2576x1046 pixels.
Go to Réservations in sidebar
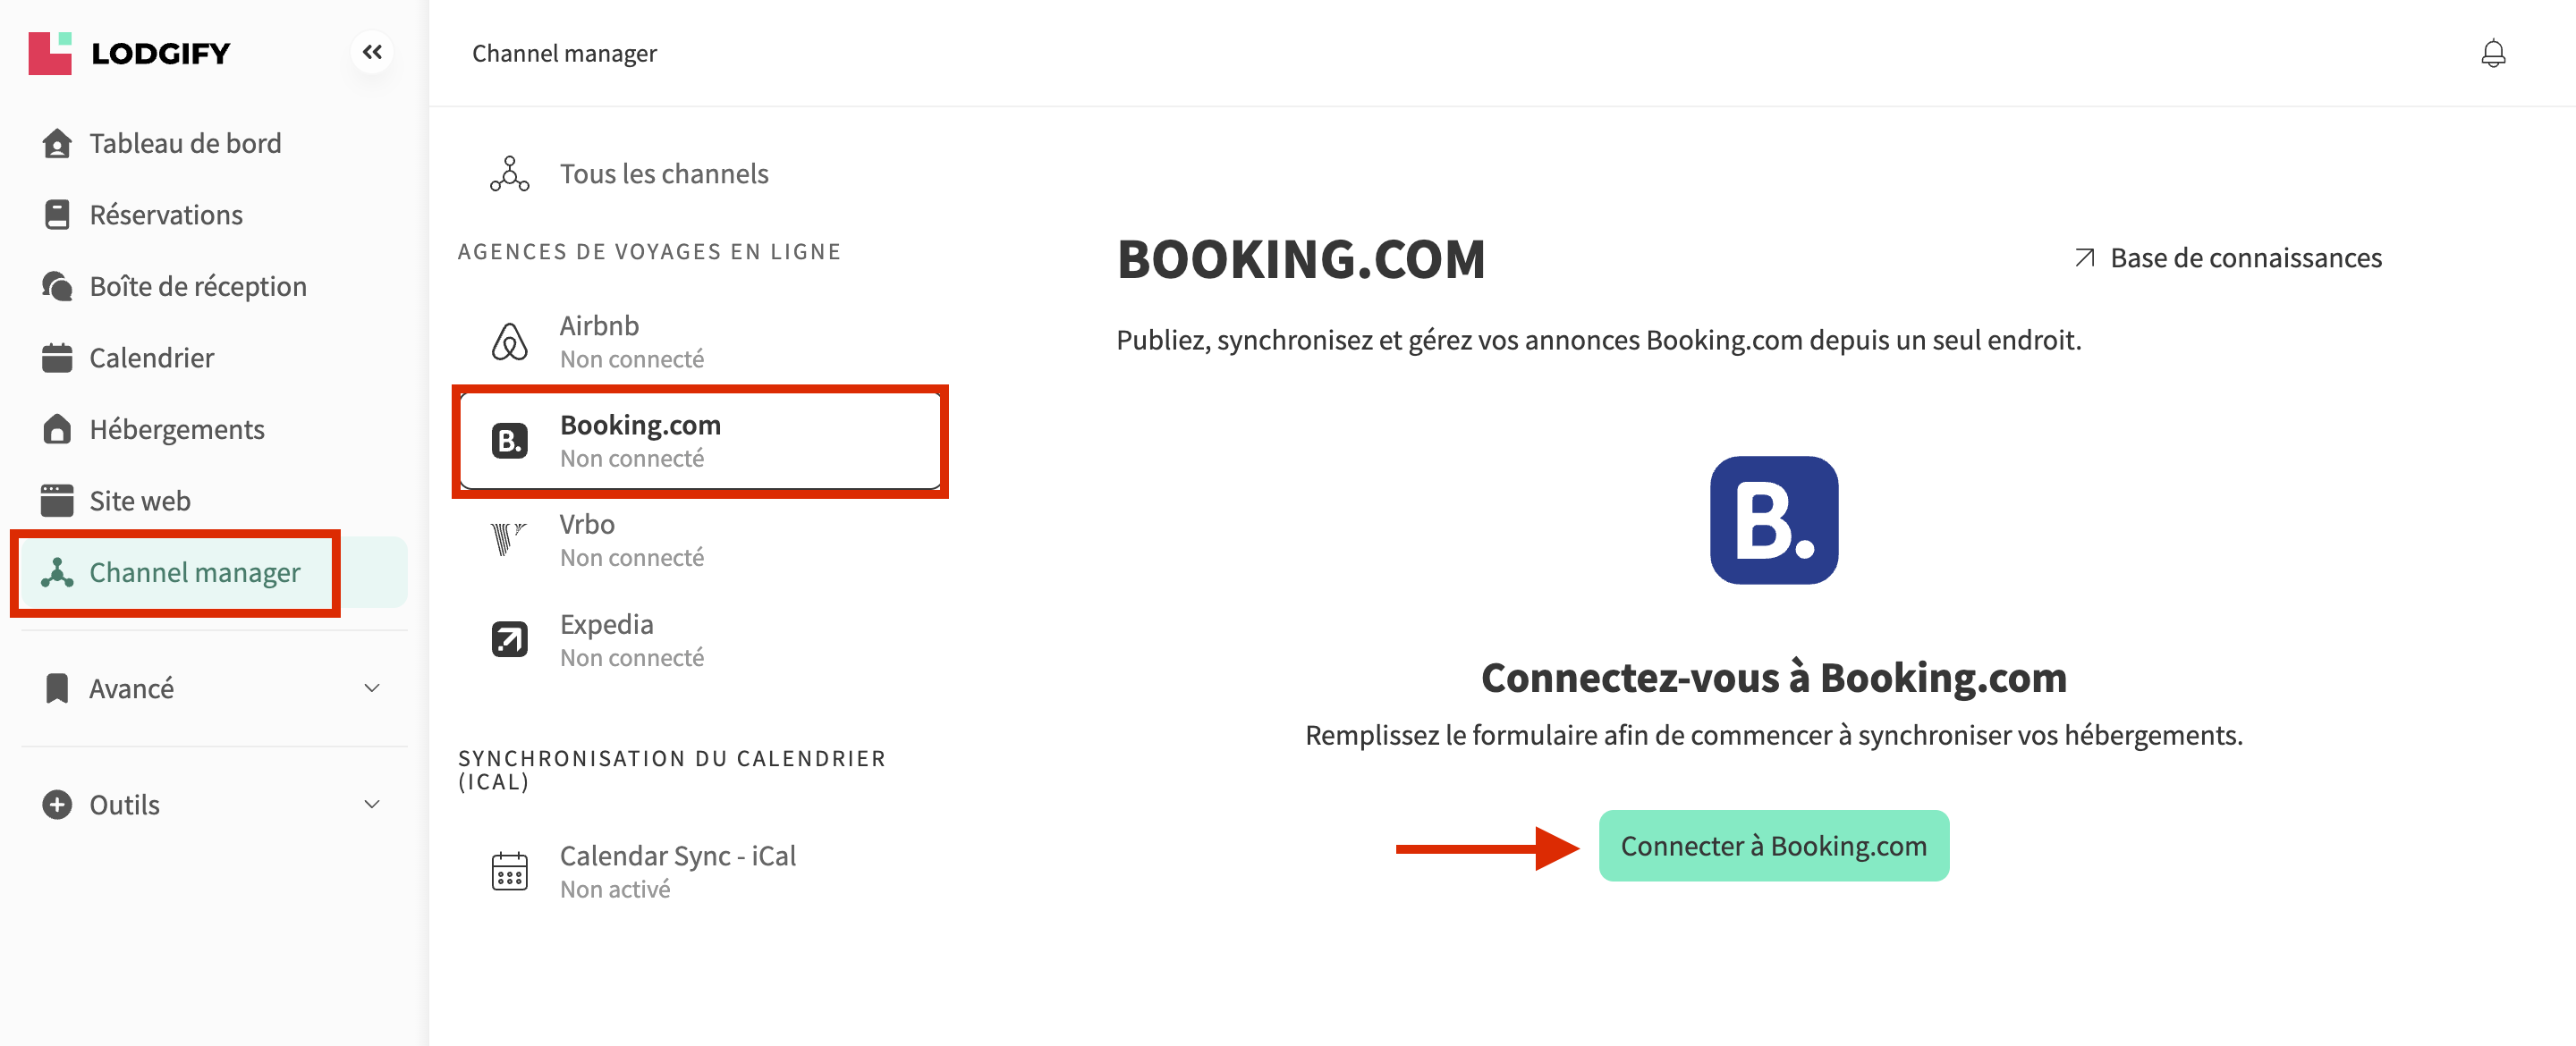pyautogui.click(x=166, y=215)
